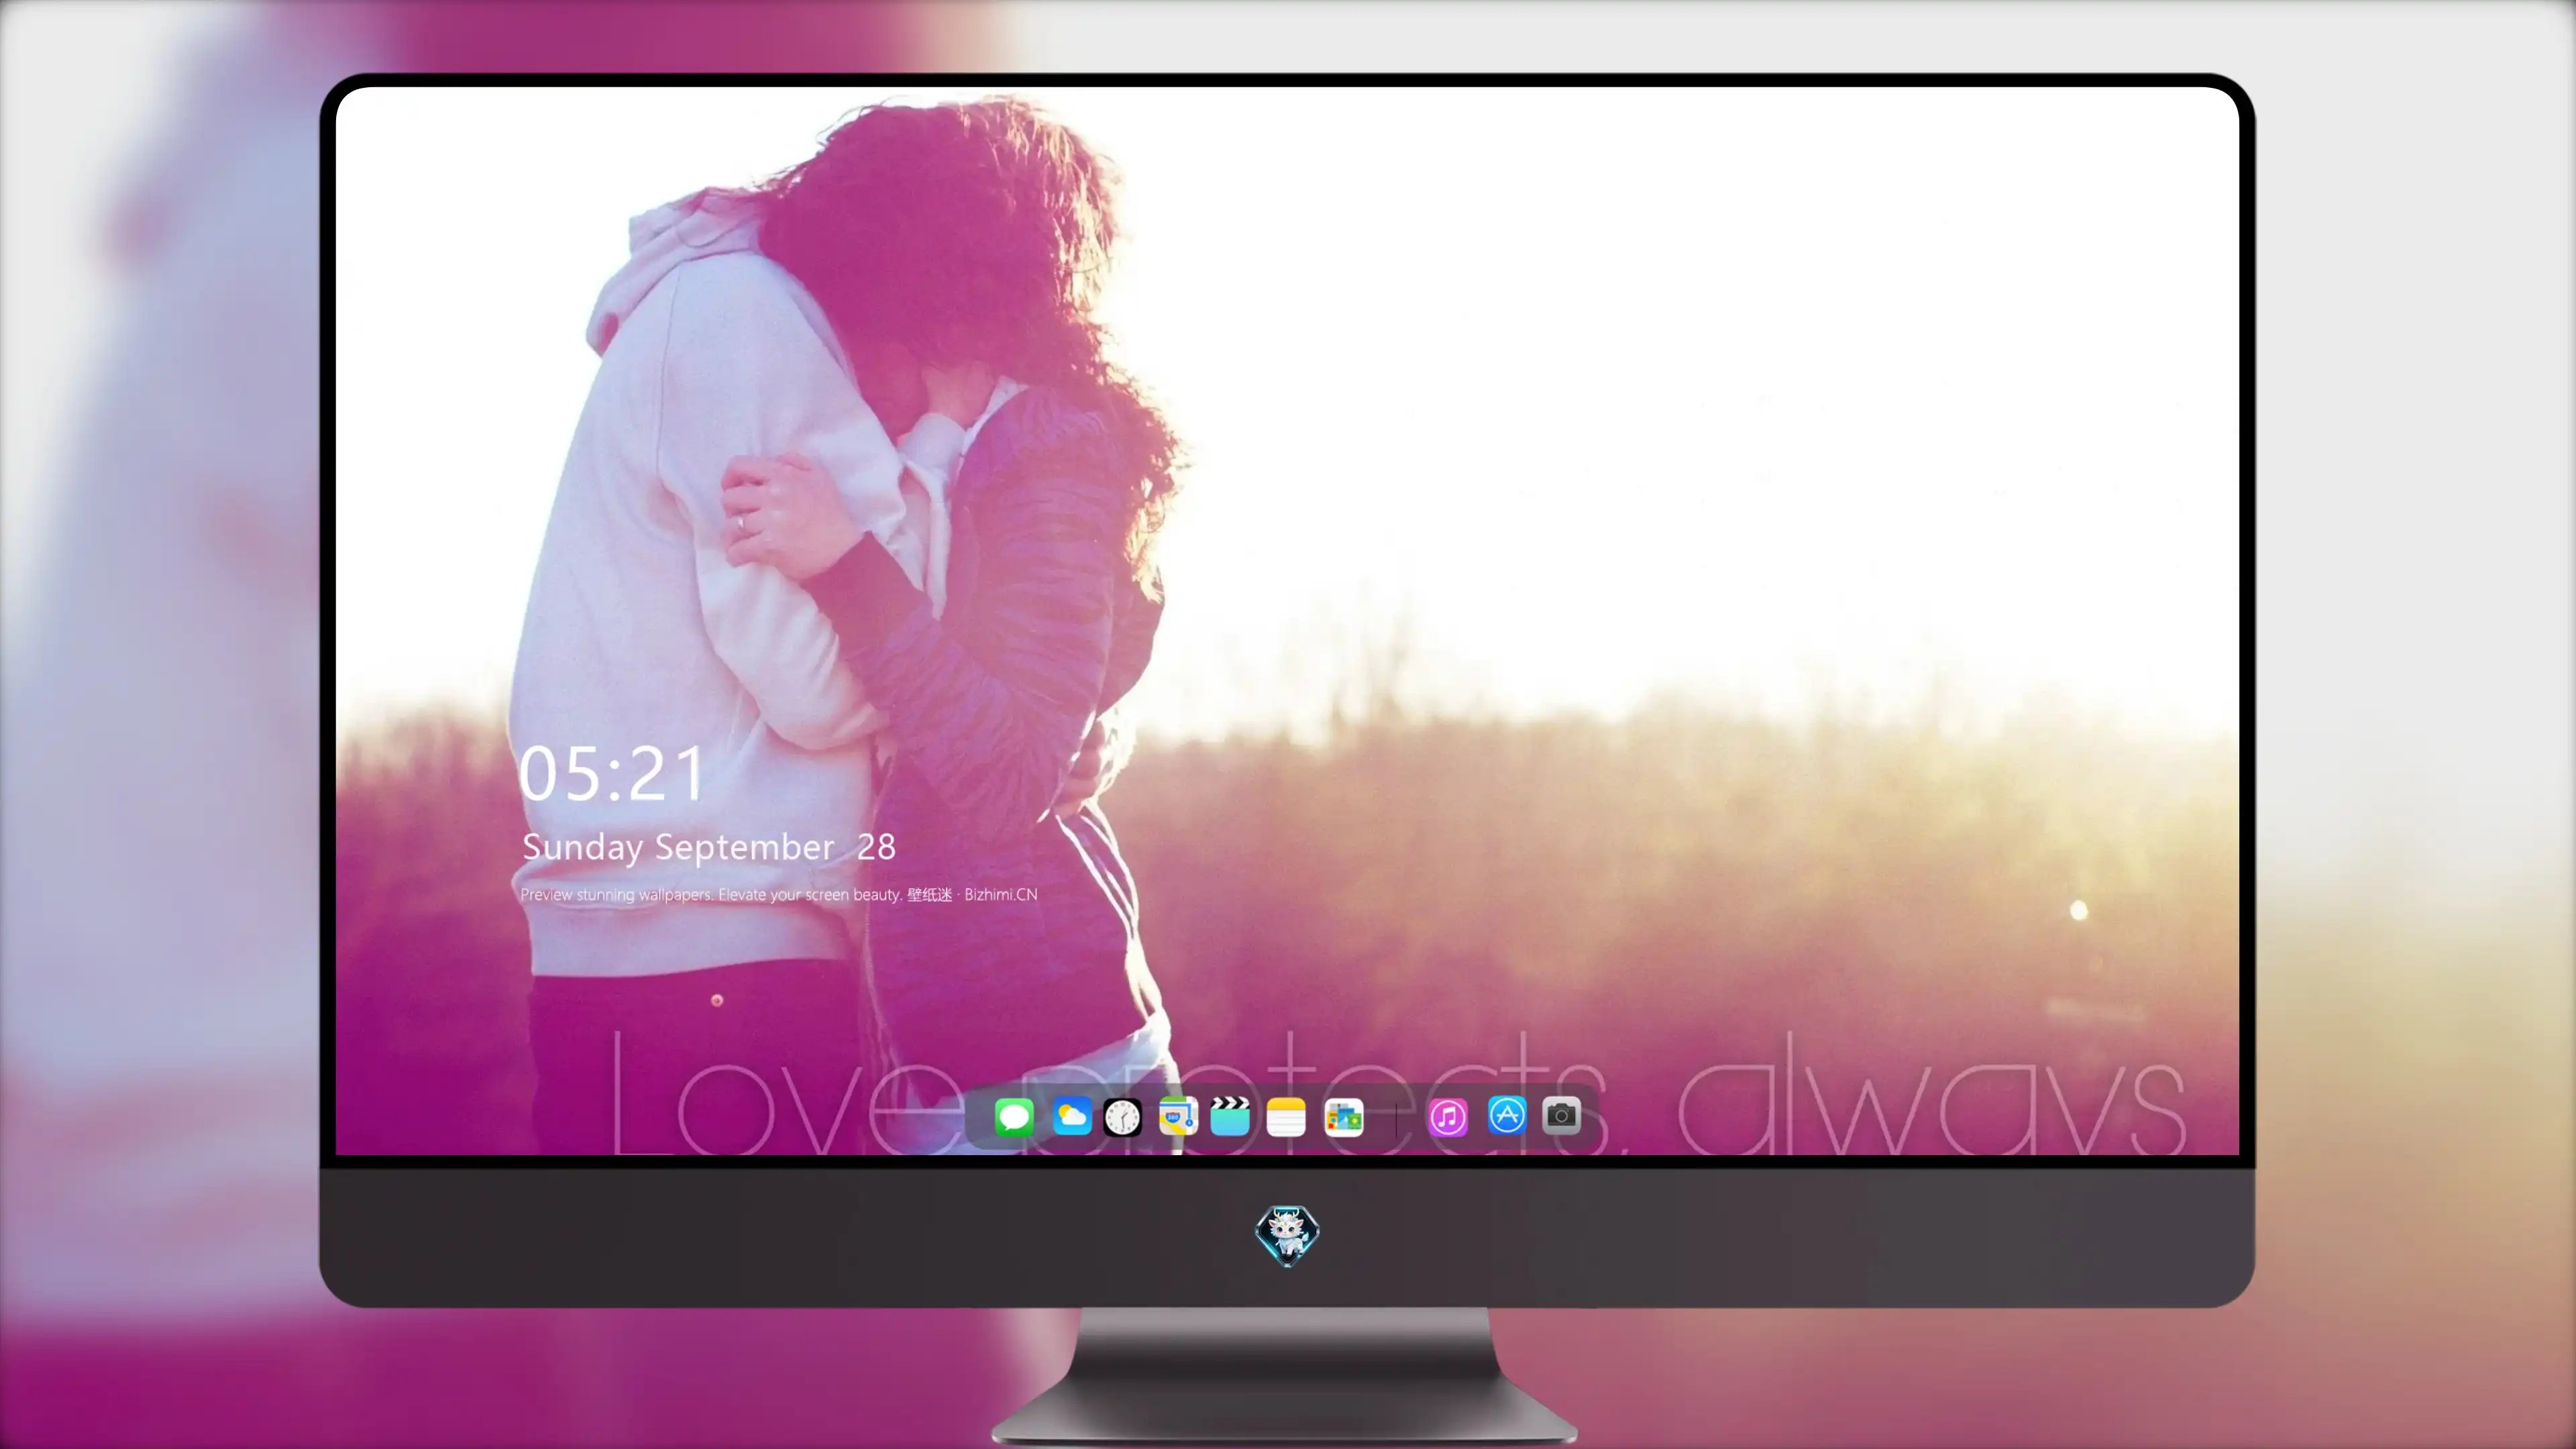Launch the Videos clapperboard icon

[1230, 1116]
